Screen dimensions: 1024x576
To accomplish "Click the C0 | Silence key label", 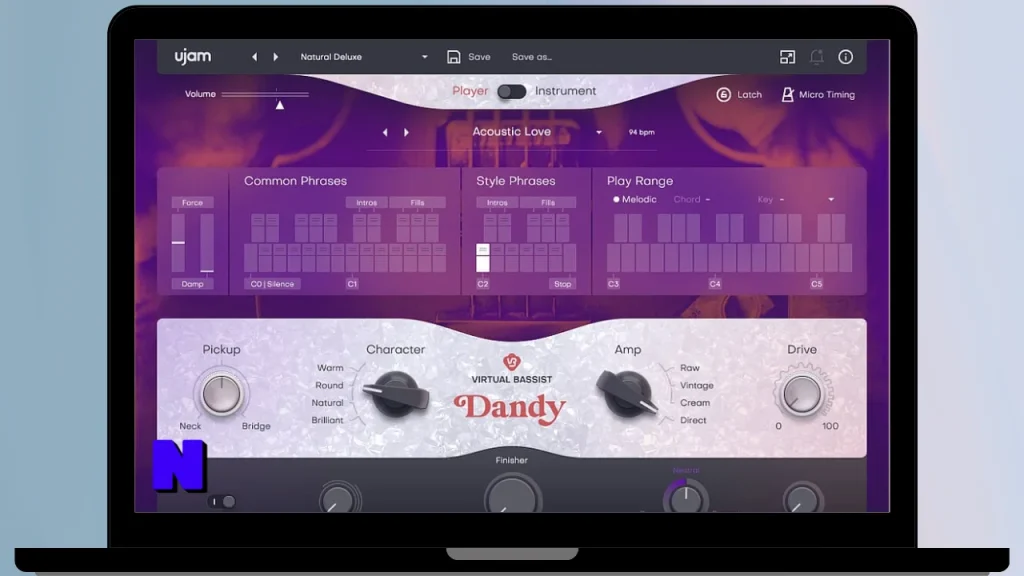I will point(272,284).
